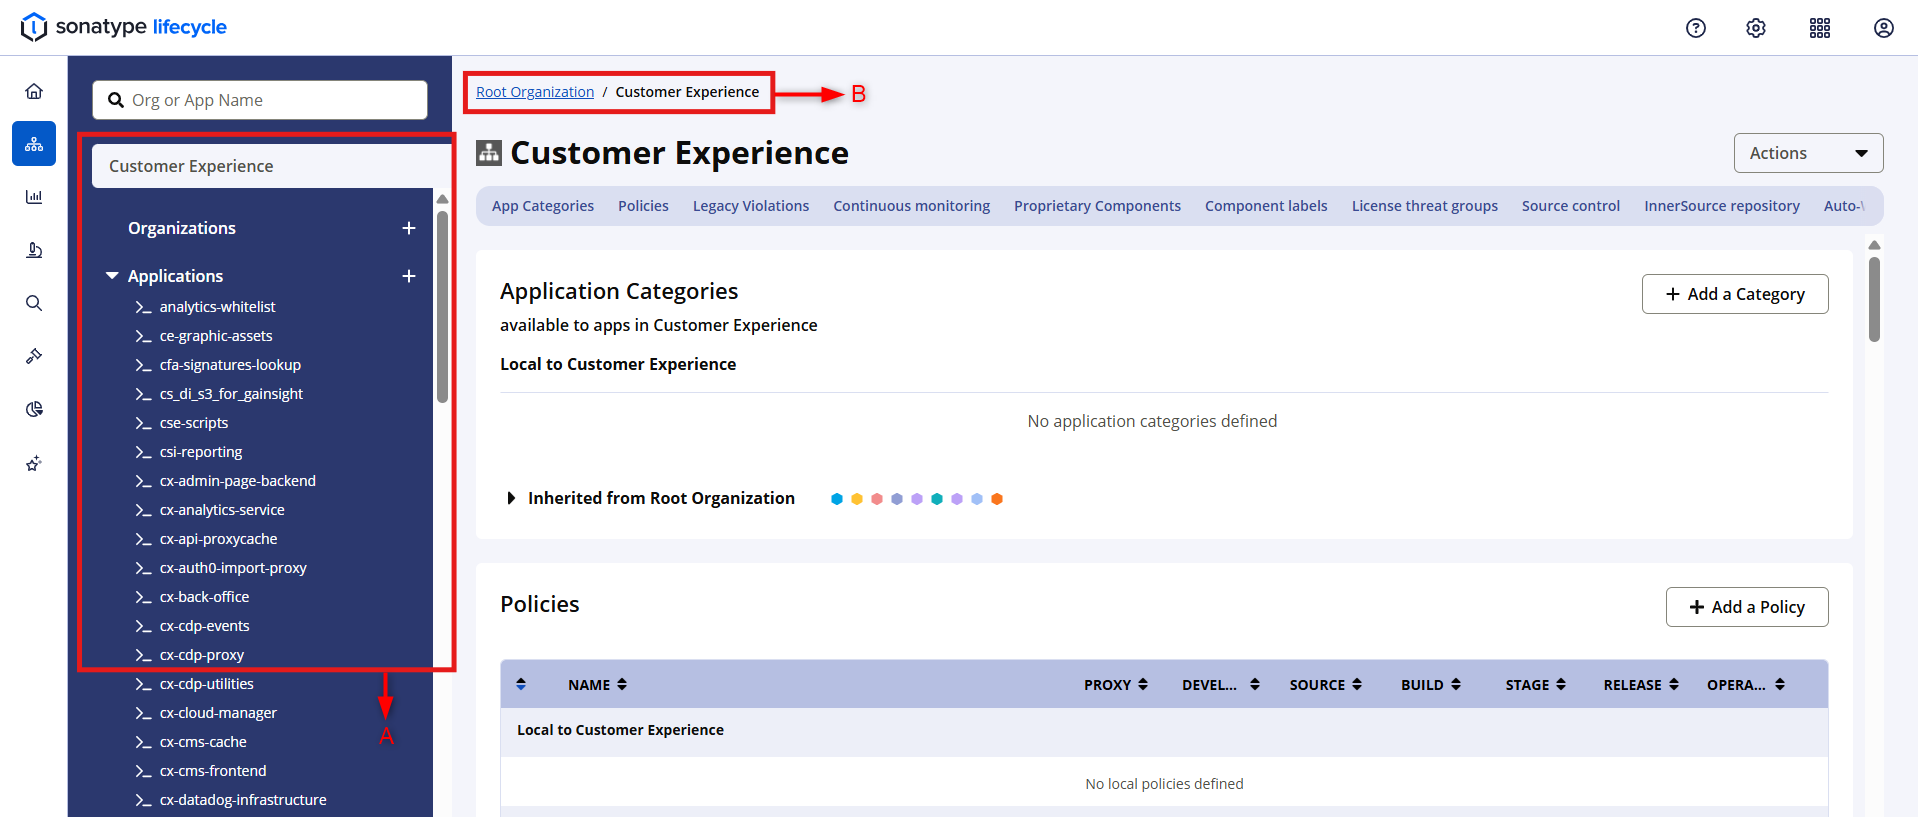Image resolution: width=1918 pixels, height=817 pixels.
Task: Open the user account icon
Action: point(1884,28)
